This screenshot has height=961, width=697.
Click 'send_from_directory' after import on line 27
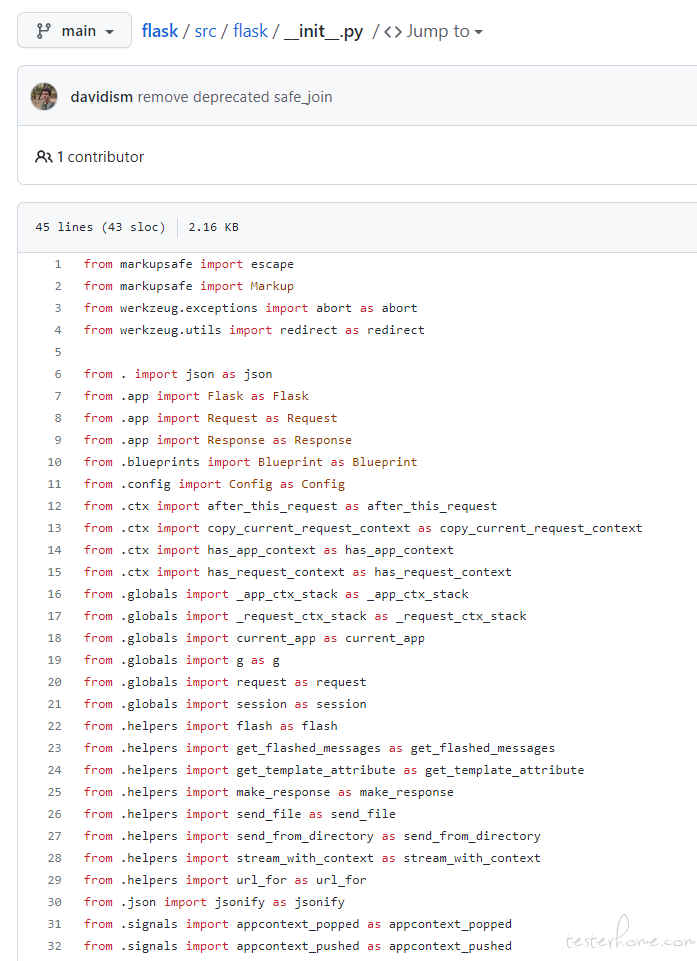coord(305,836)
